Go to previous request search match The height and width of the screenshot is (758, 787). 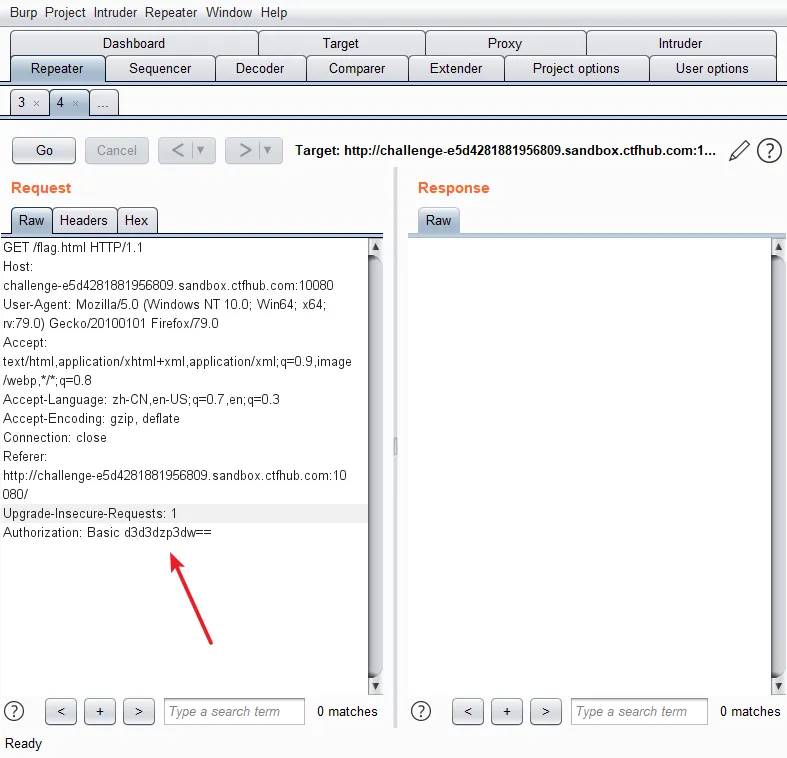[61, 711]
